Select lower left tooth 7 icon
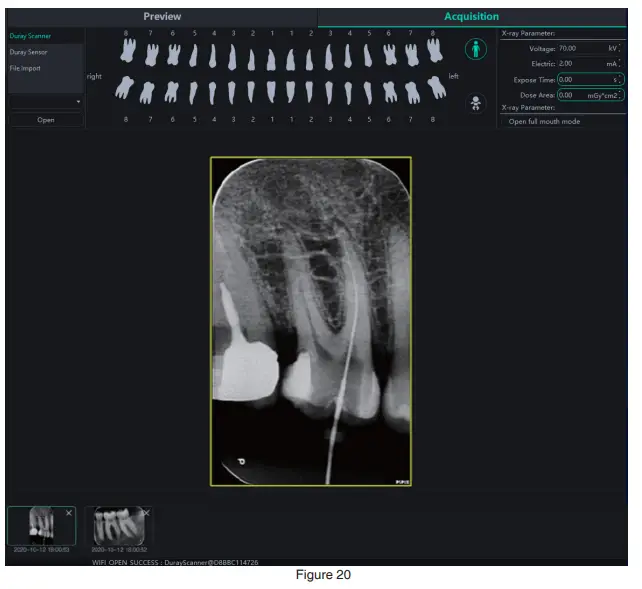Screen dimensions: 642x589 coord(412,93)
